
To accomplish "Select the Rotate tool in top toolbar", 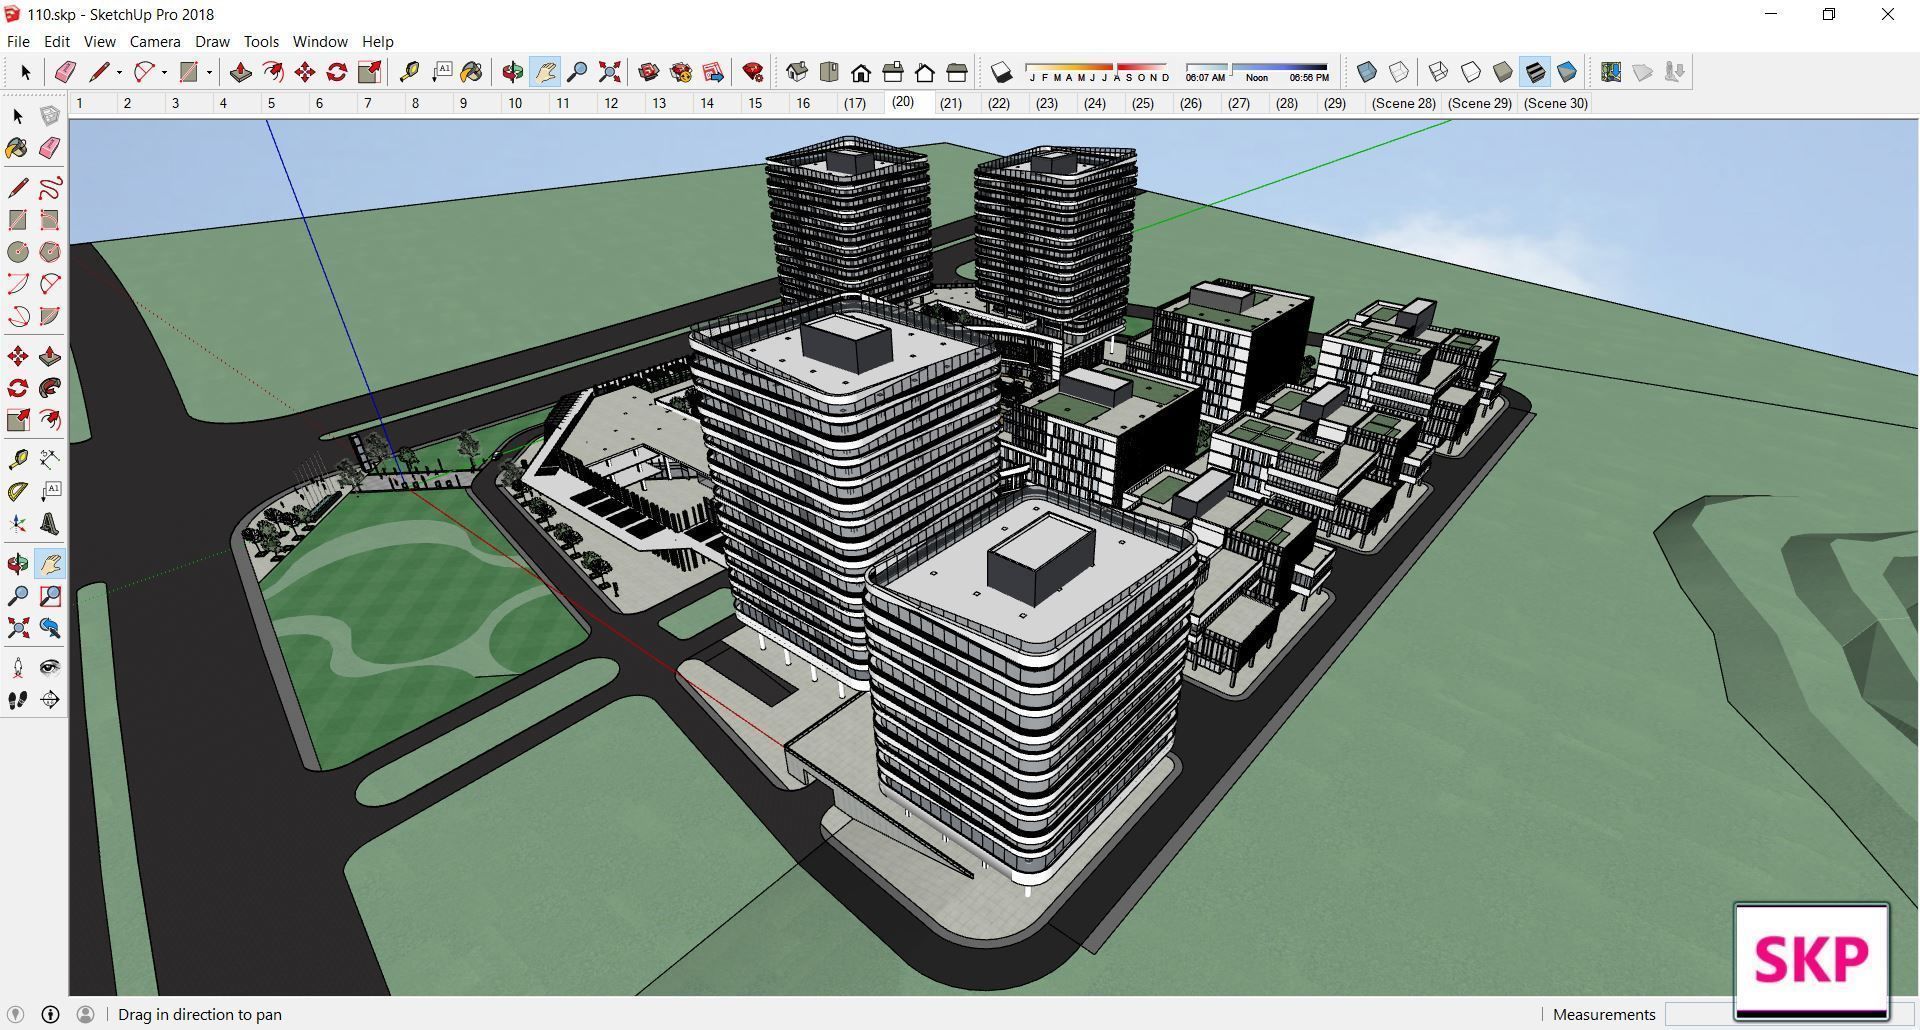I will click(x=337, y=72).
